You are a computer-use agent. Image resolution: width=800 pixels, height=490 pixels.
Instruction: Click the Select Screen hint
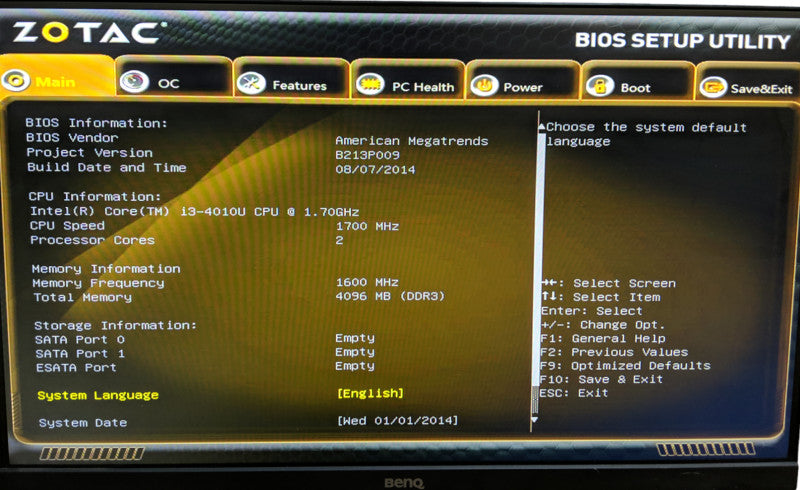click(x=609, y=283)
